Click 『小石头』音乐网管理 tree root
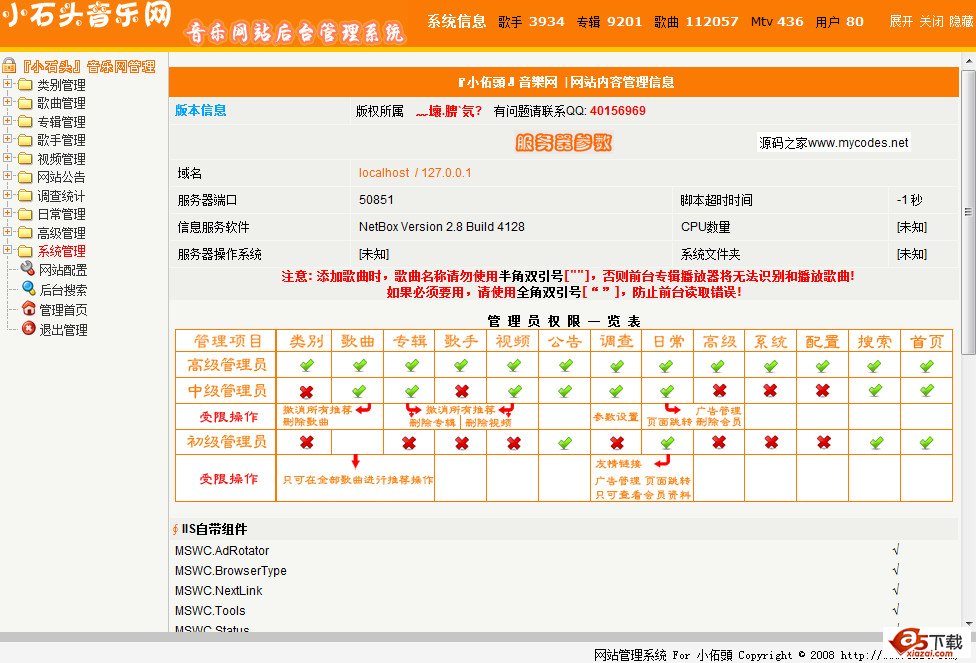This screenshot has width=976, height=663. tap(88, 67)
